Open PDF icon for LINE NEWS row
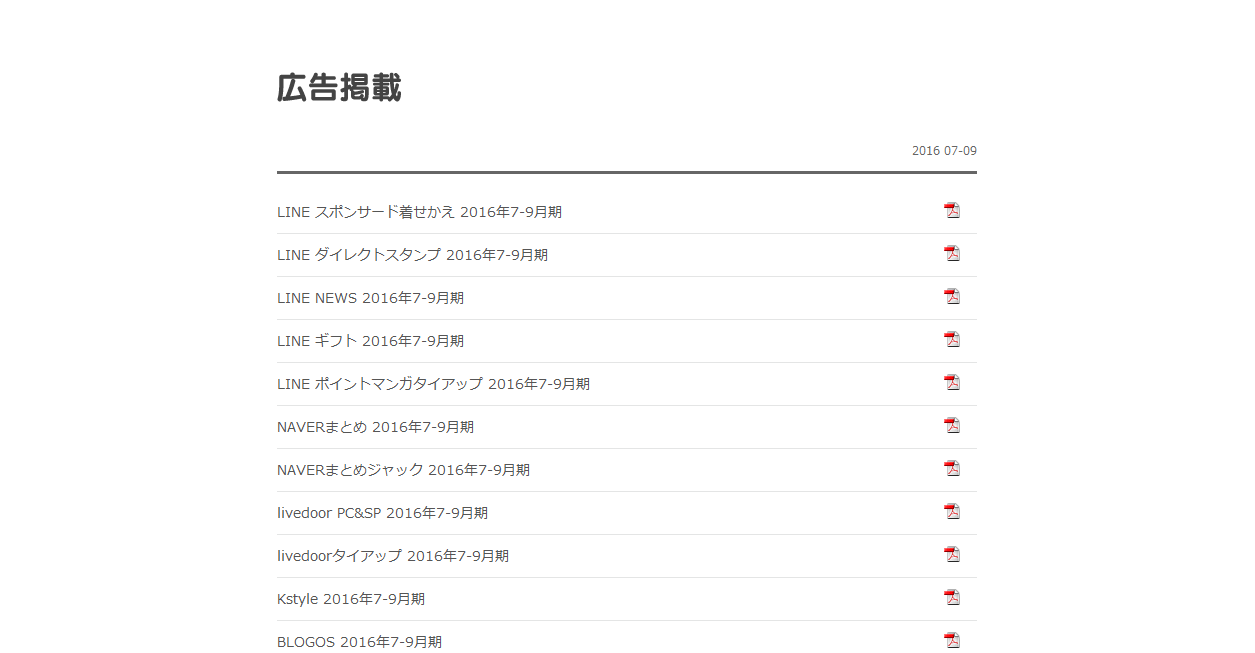 pyautogui.click(x=952, y=296)
